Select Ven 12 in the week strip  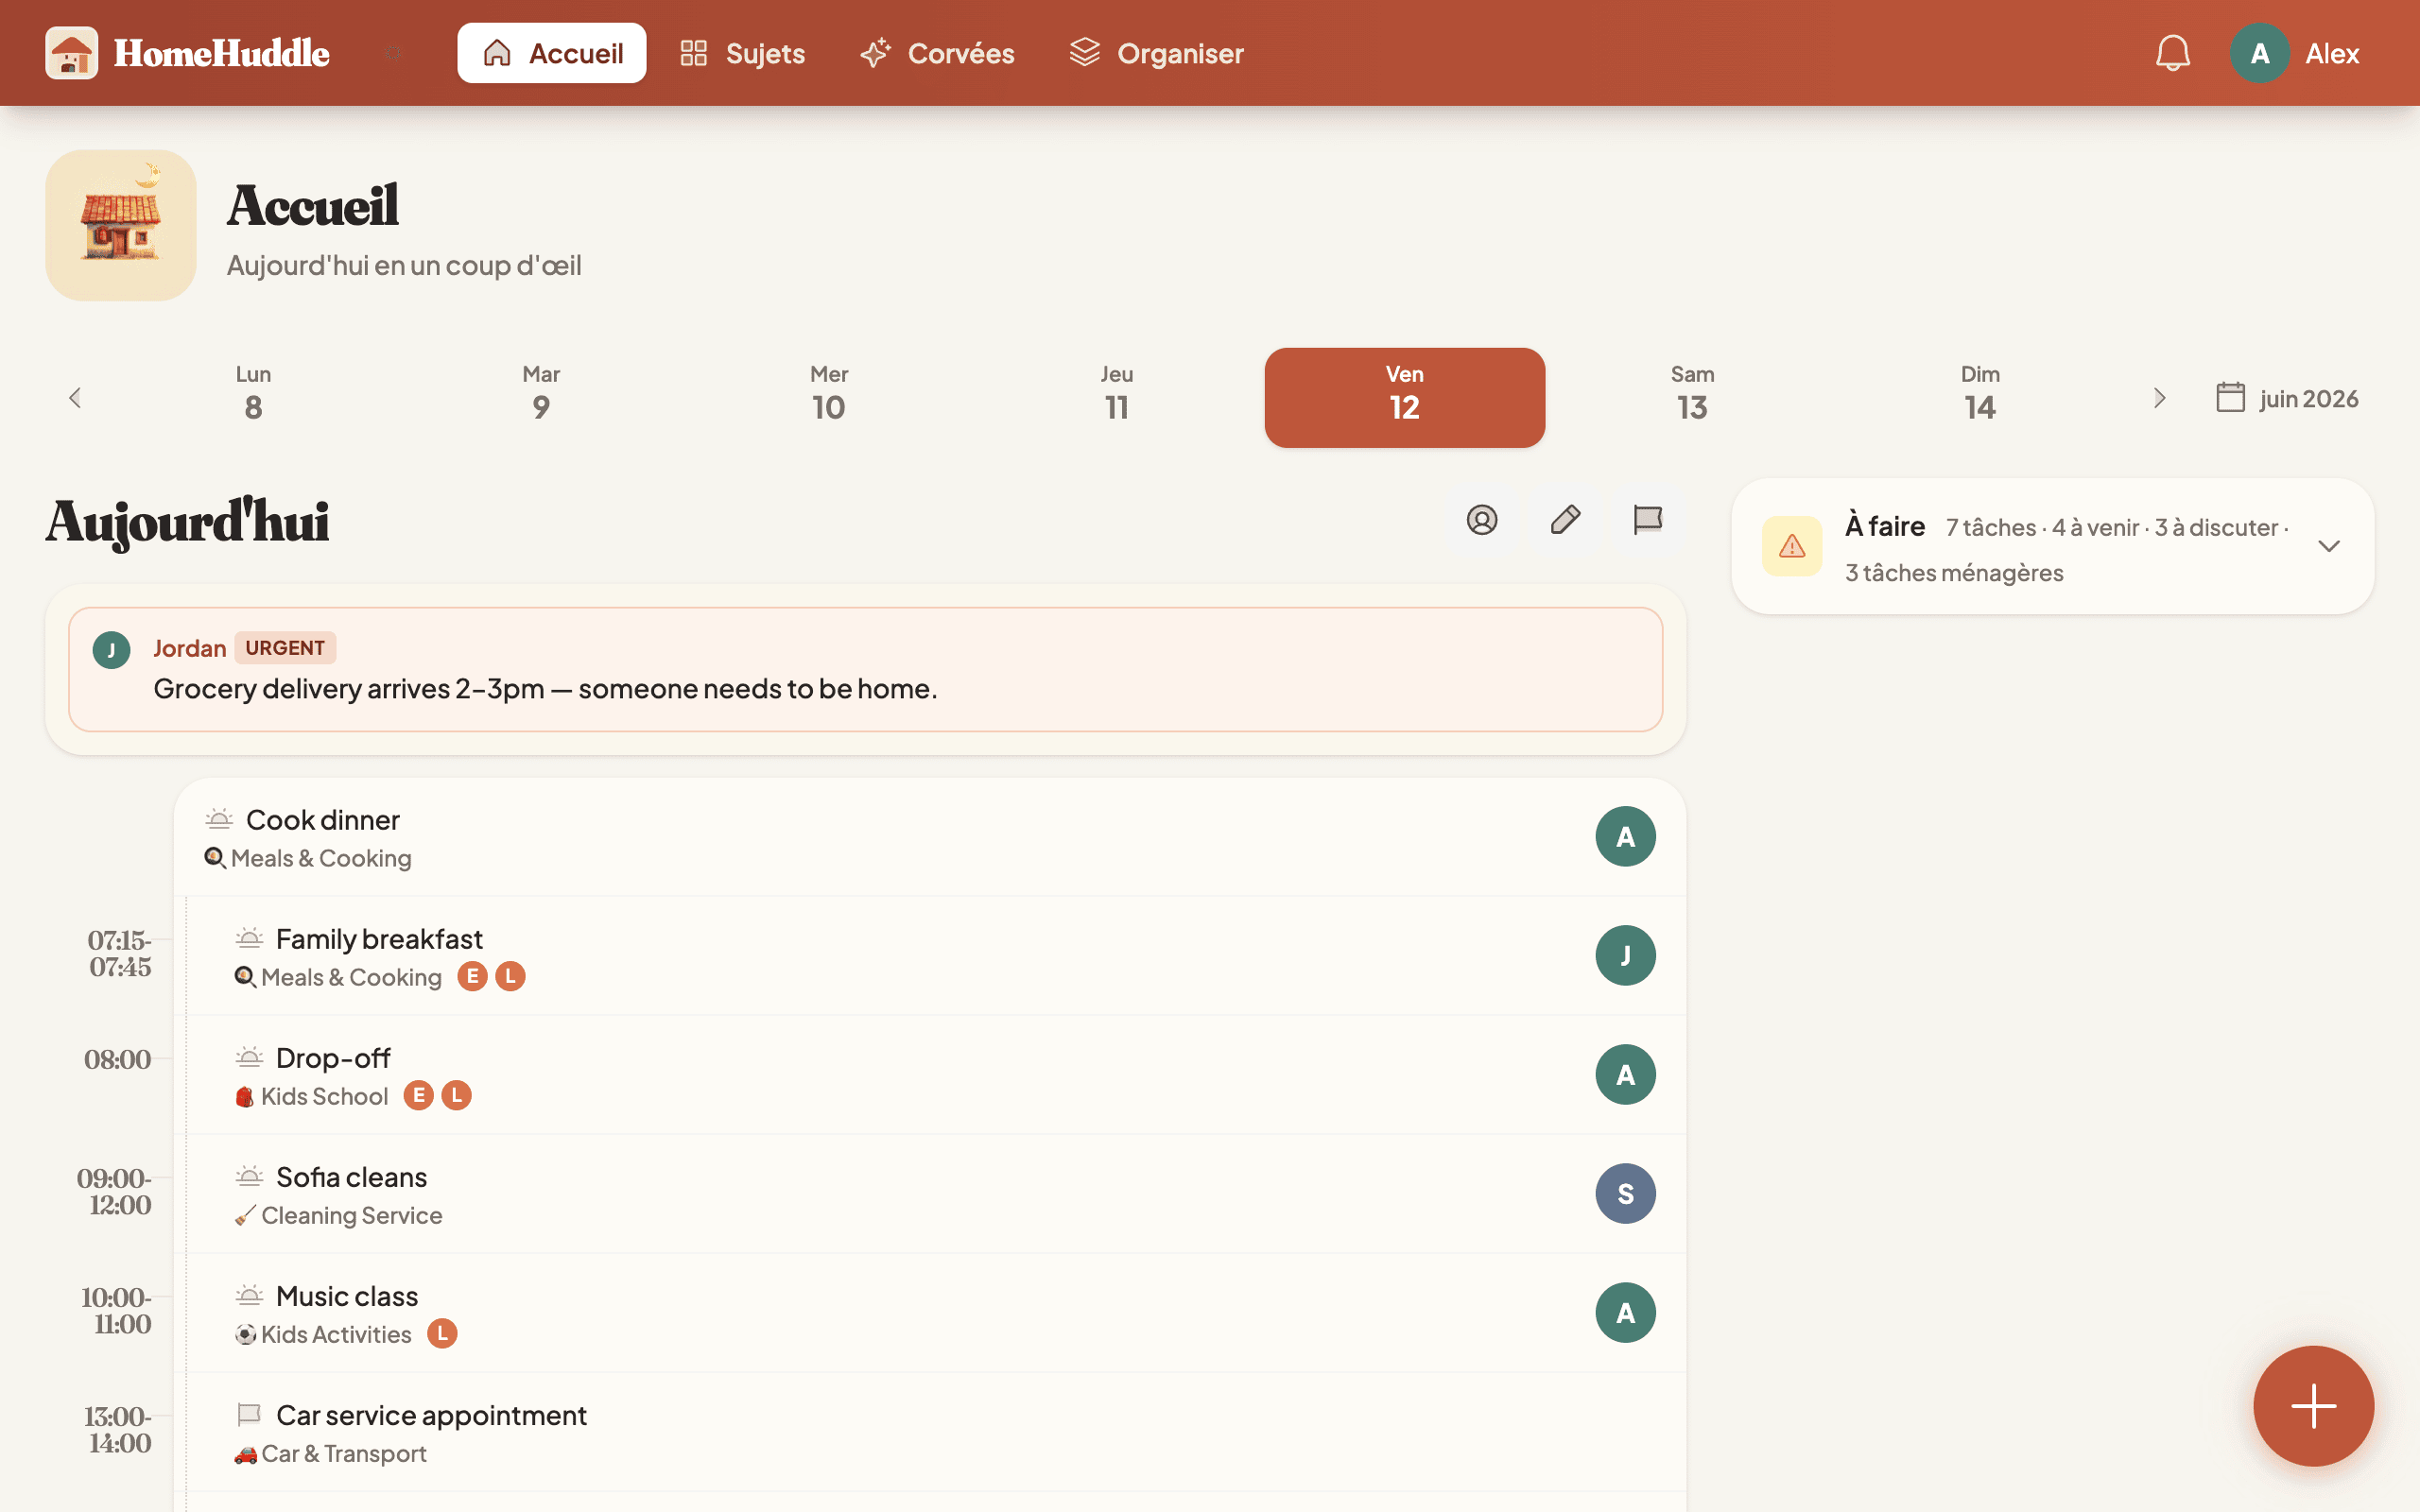tap(1405, 398)
